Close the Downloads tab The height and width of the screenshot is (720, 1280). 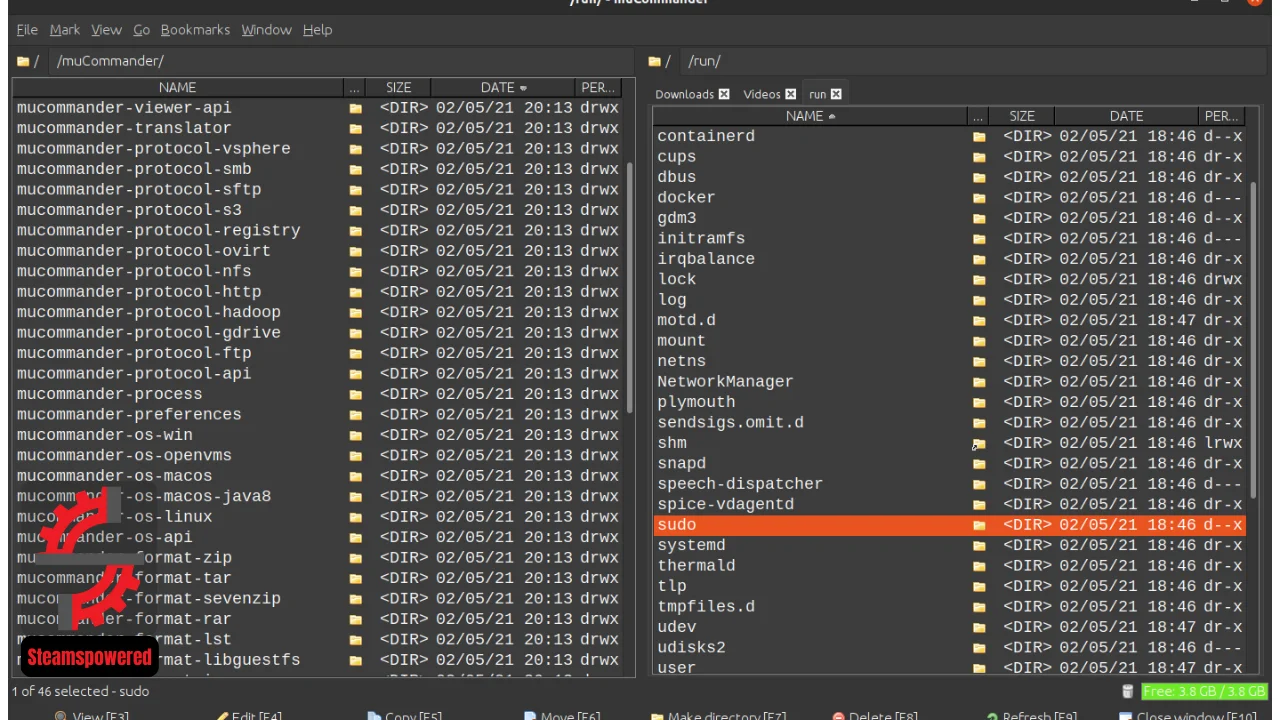[724, 94]
